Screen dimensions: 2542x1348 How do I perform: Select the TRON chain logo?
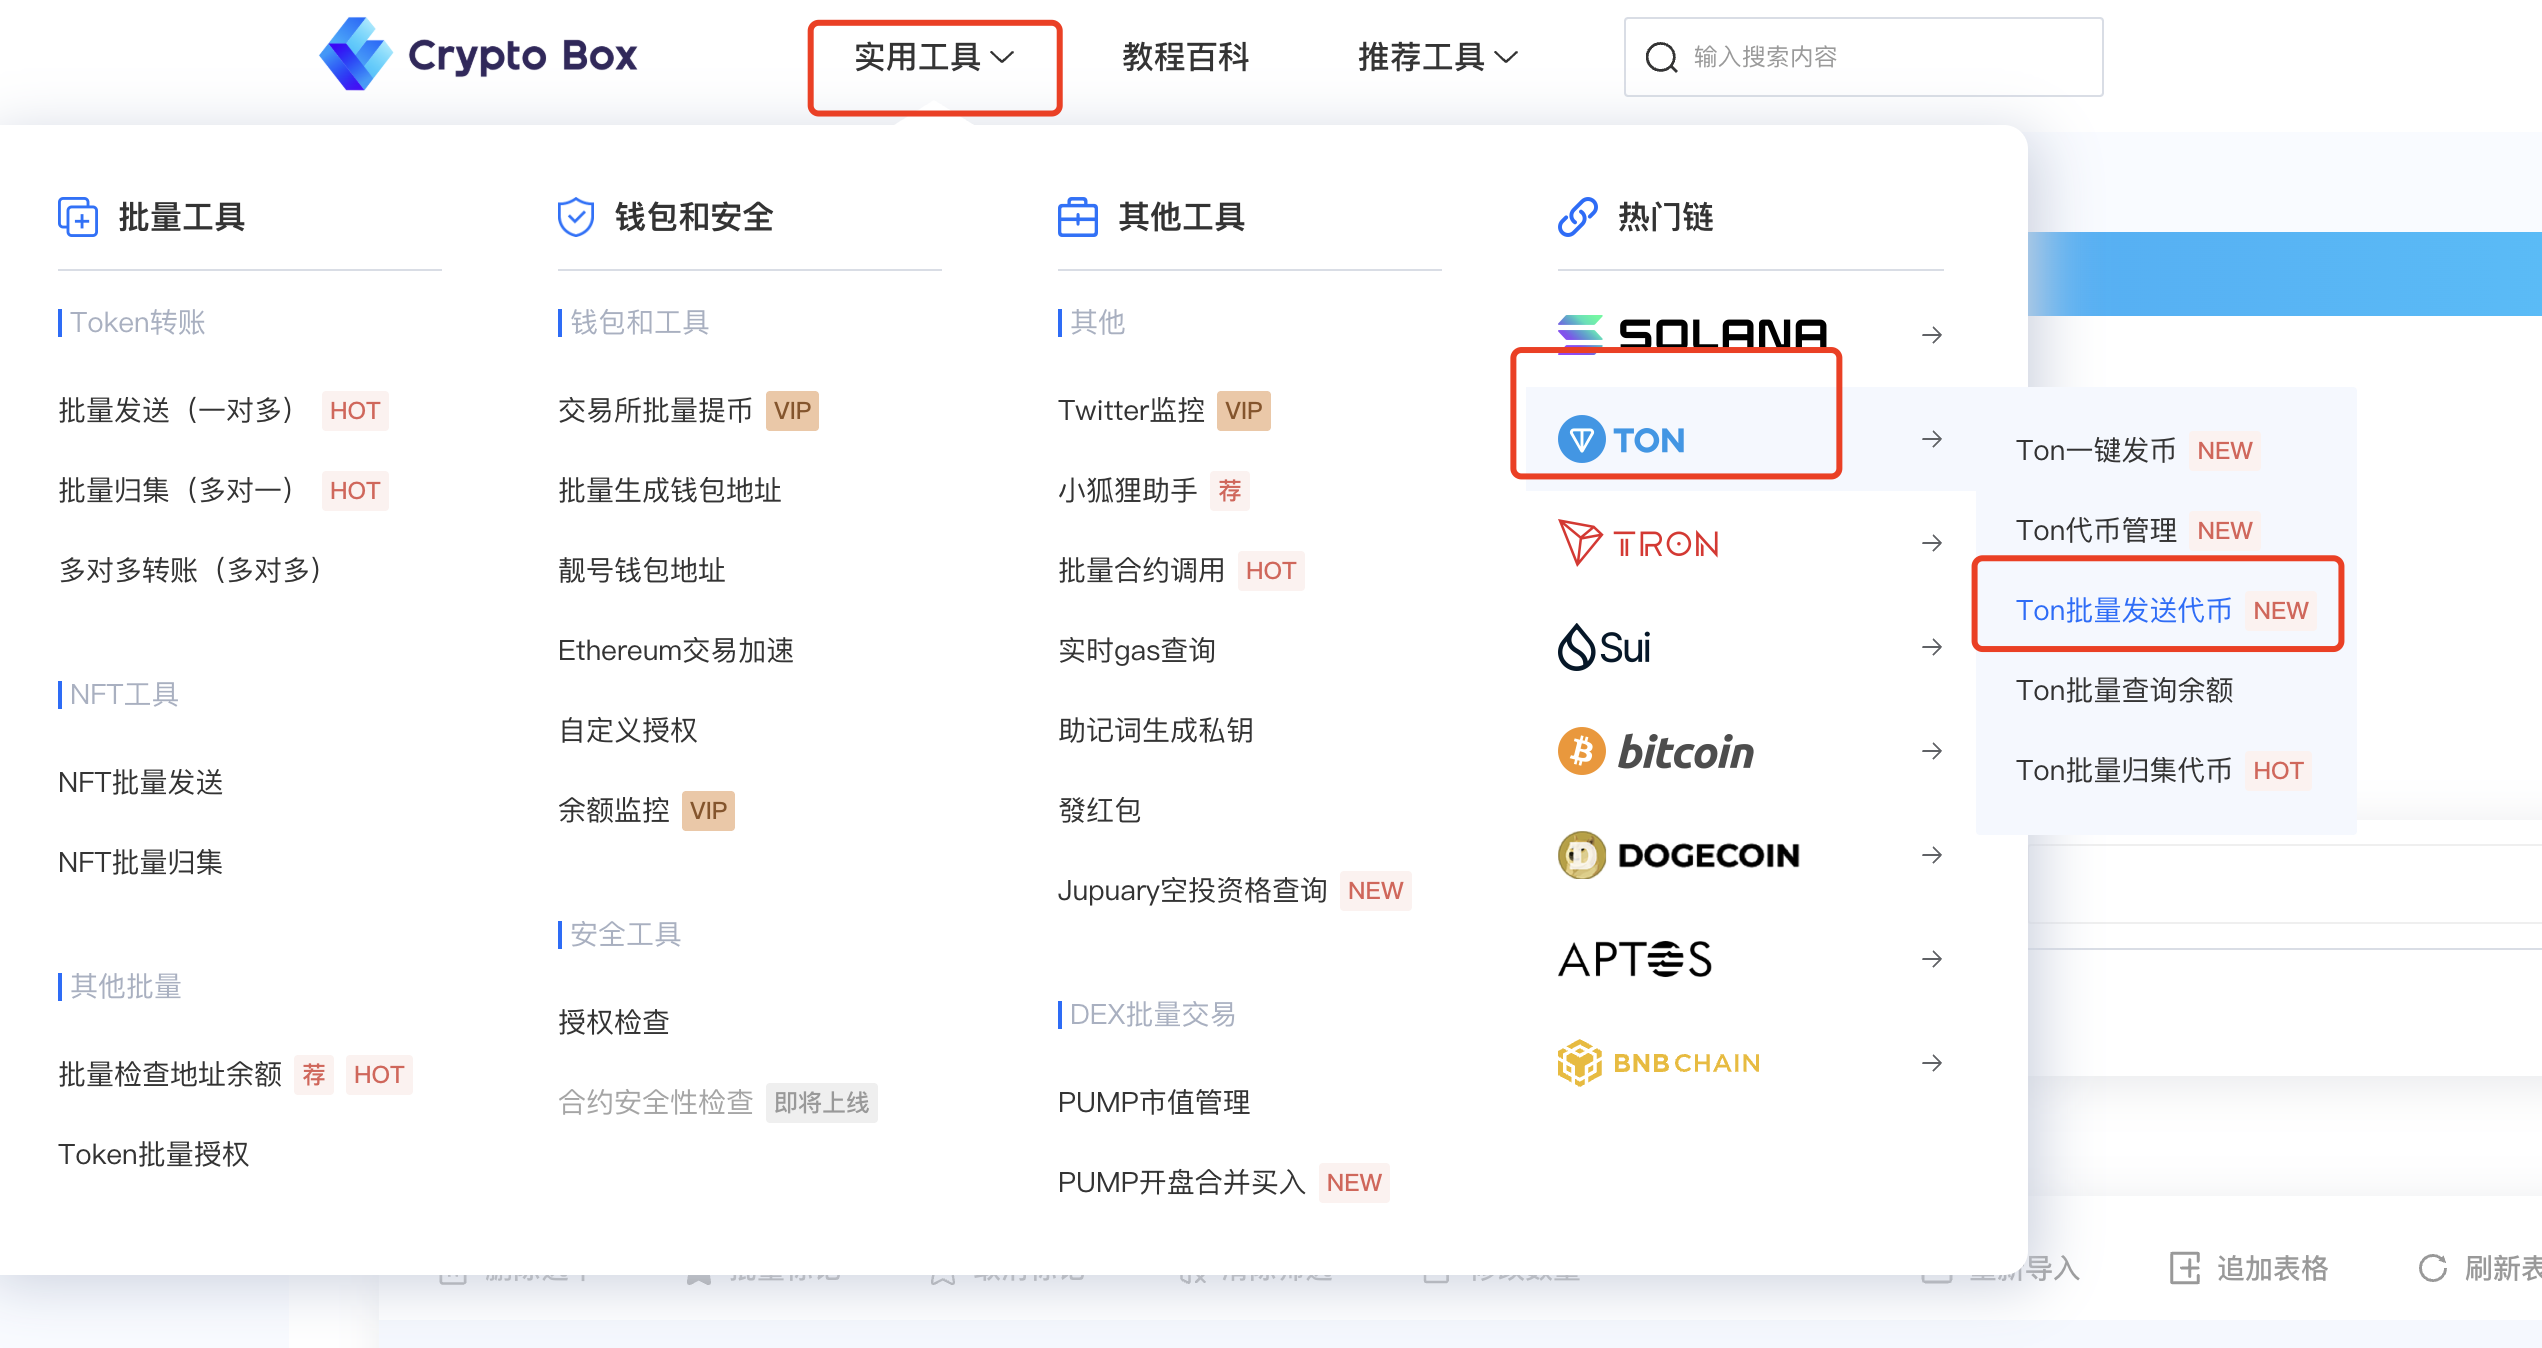(1639, 543)
